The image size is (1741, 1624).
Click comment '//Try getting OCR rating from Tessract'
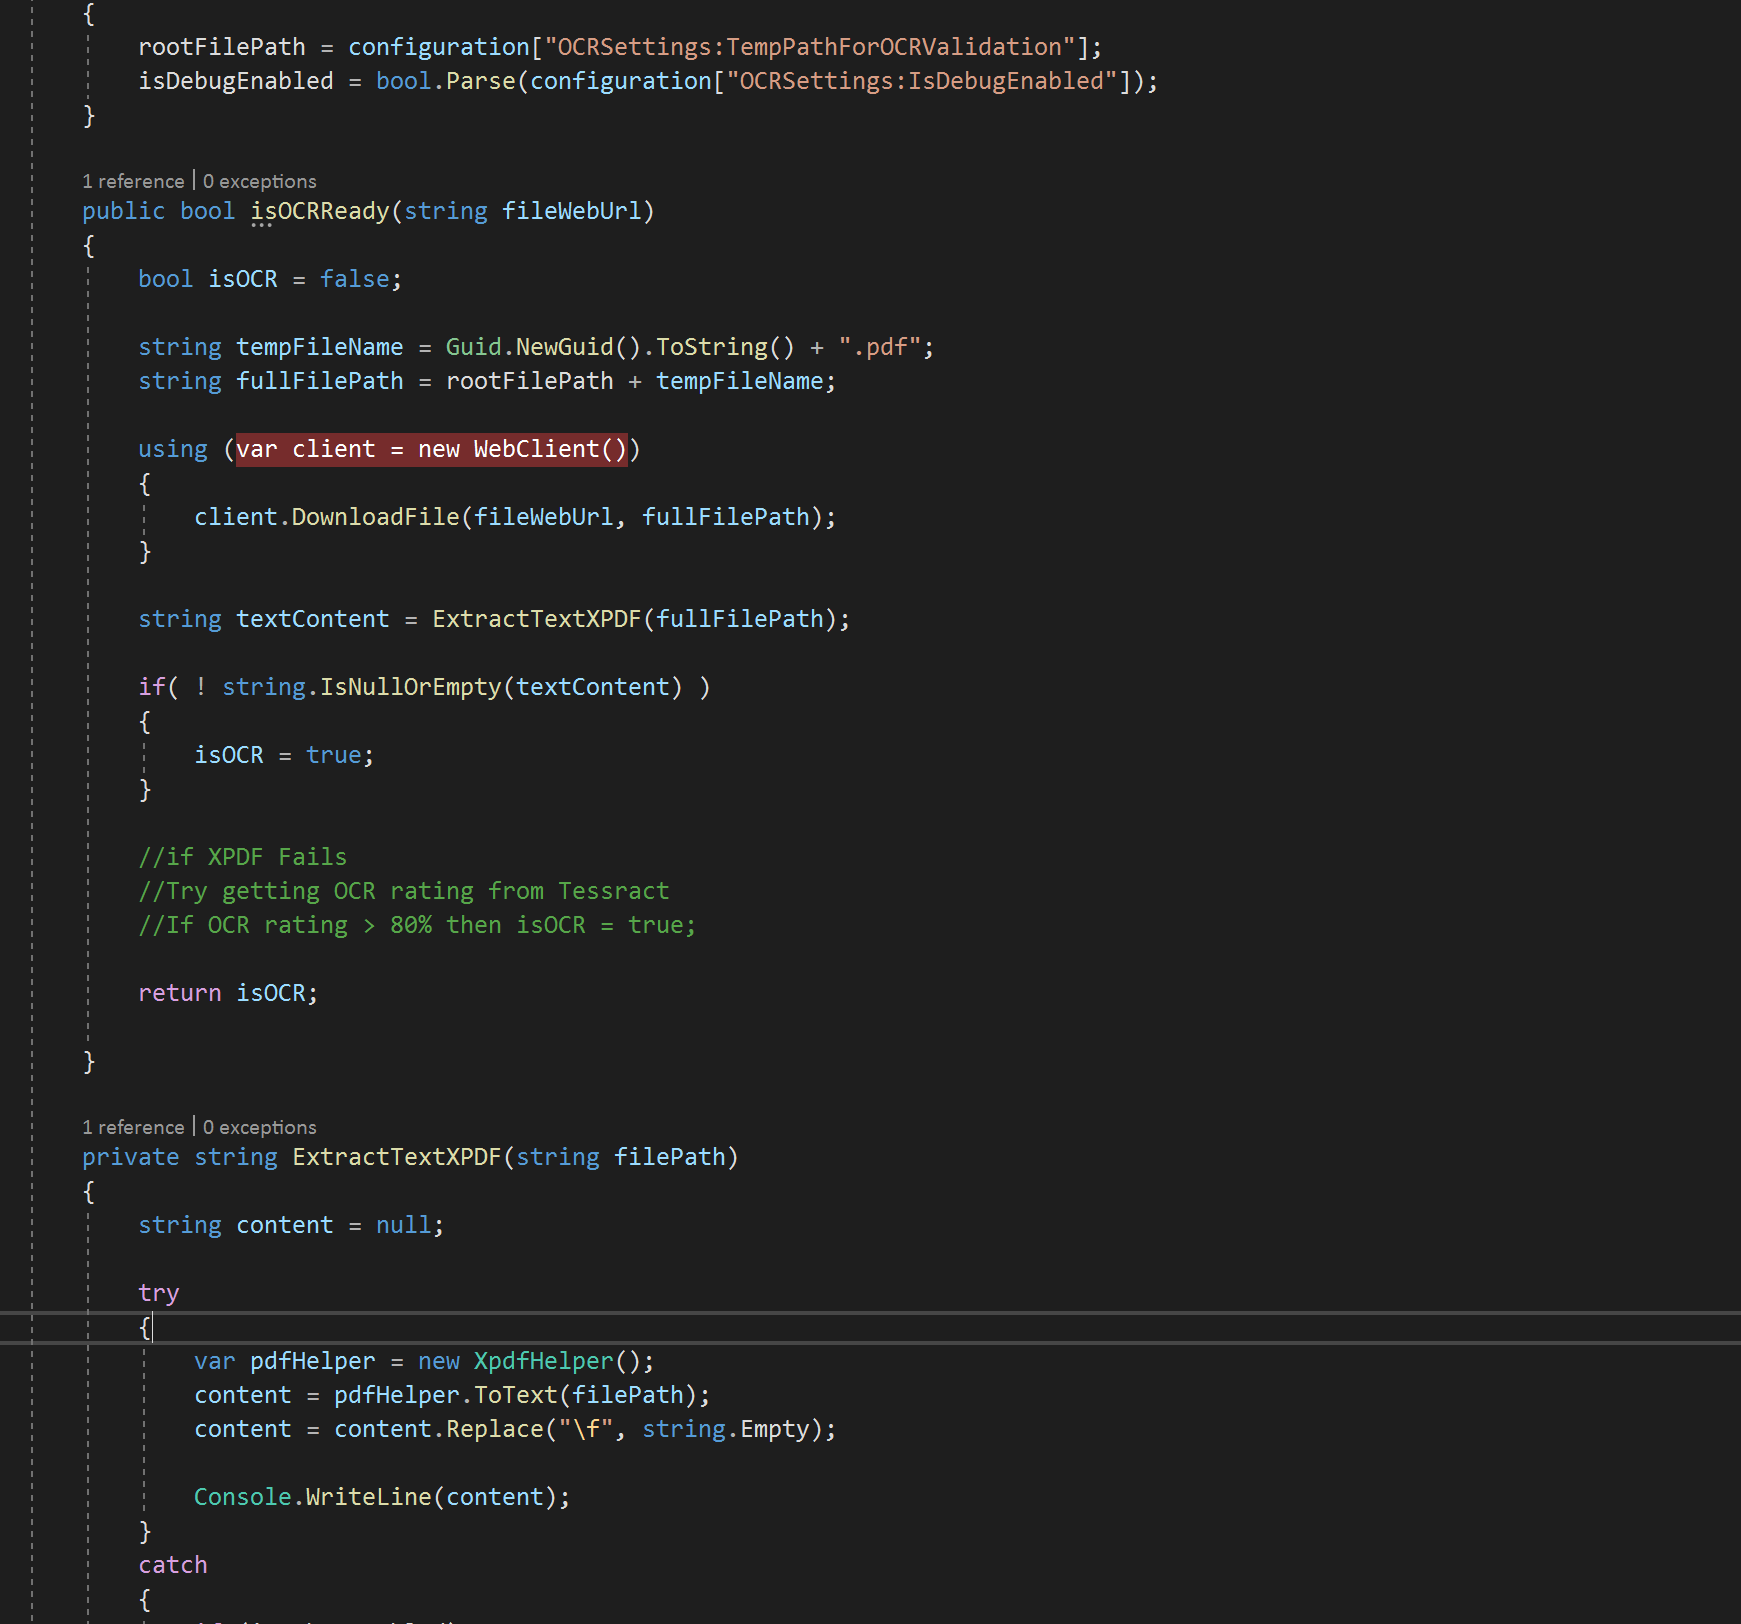pyautogui.click(x=404, y=891)
